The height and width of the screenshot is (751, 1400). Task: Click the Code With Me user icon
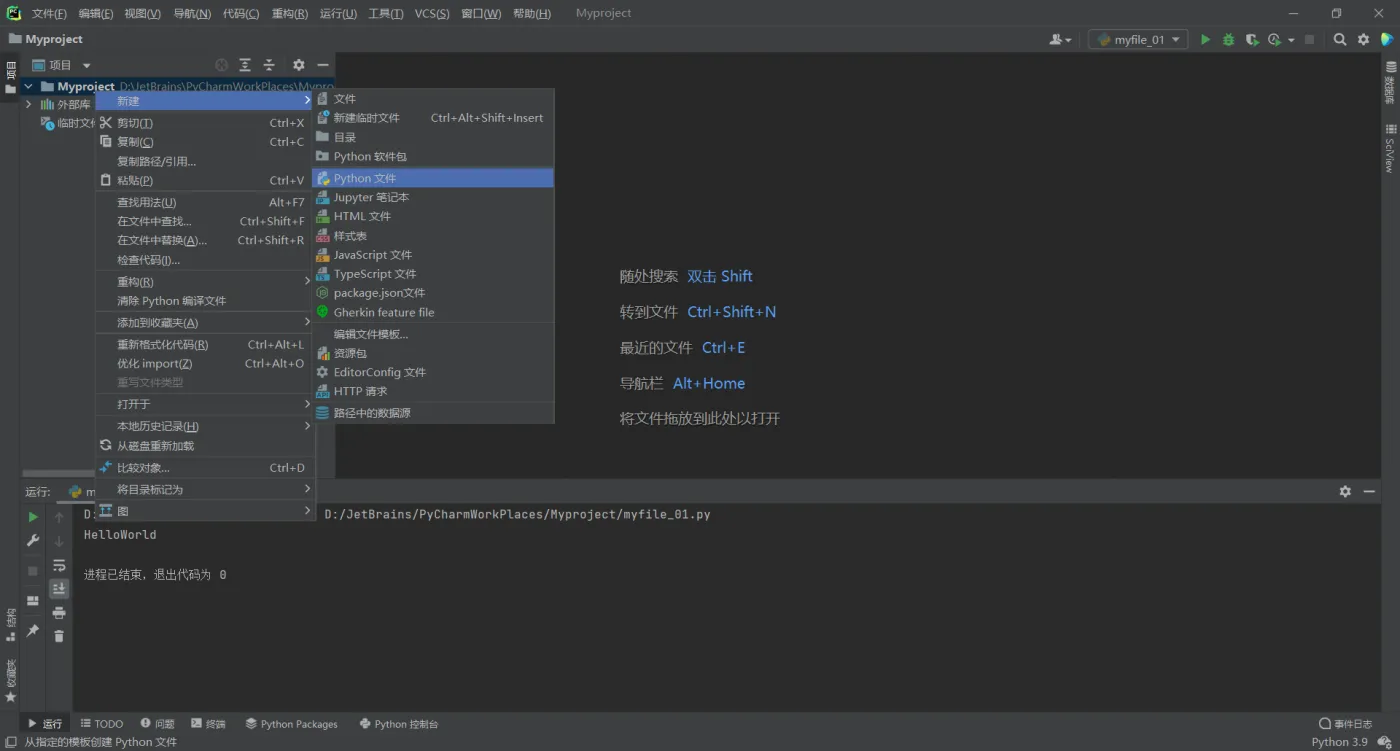click(x=1056, y=40)
